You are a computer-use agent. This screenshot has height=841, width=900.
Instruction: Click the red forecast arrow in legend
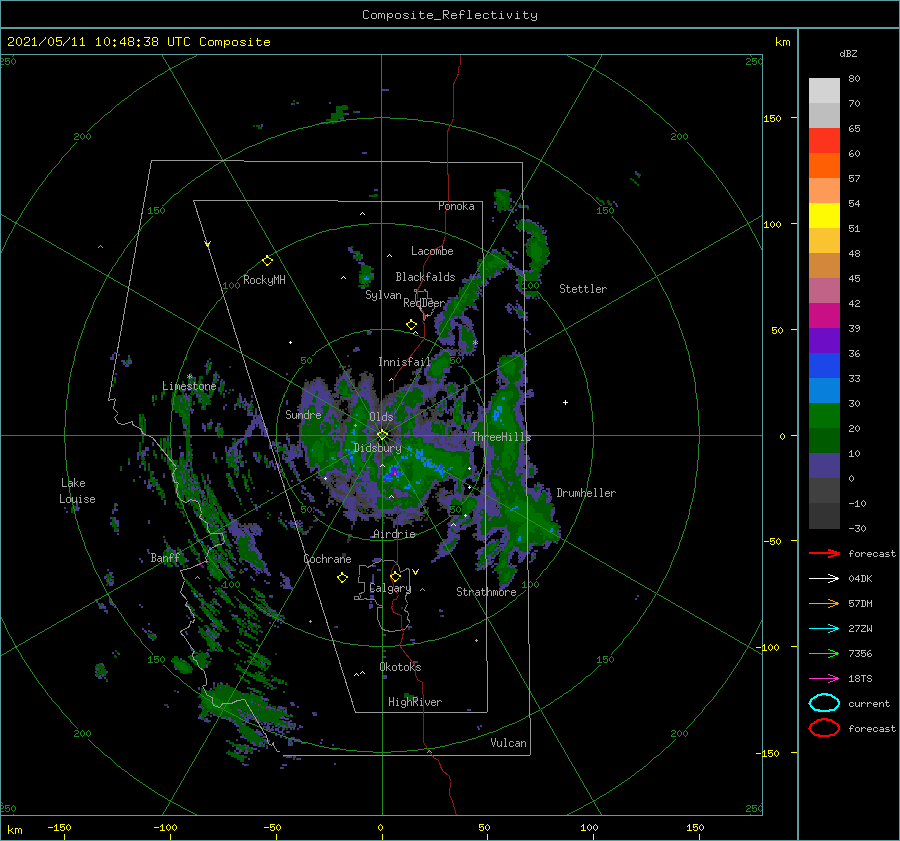point(824,553)
